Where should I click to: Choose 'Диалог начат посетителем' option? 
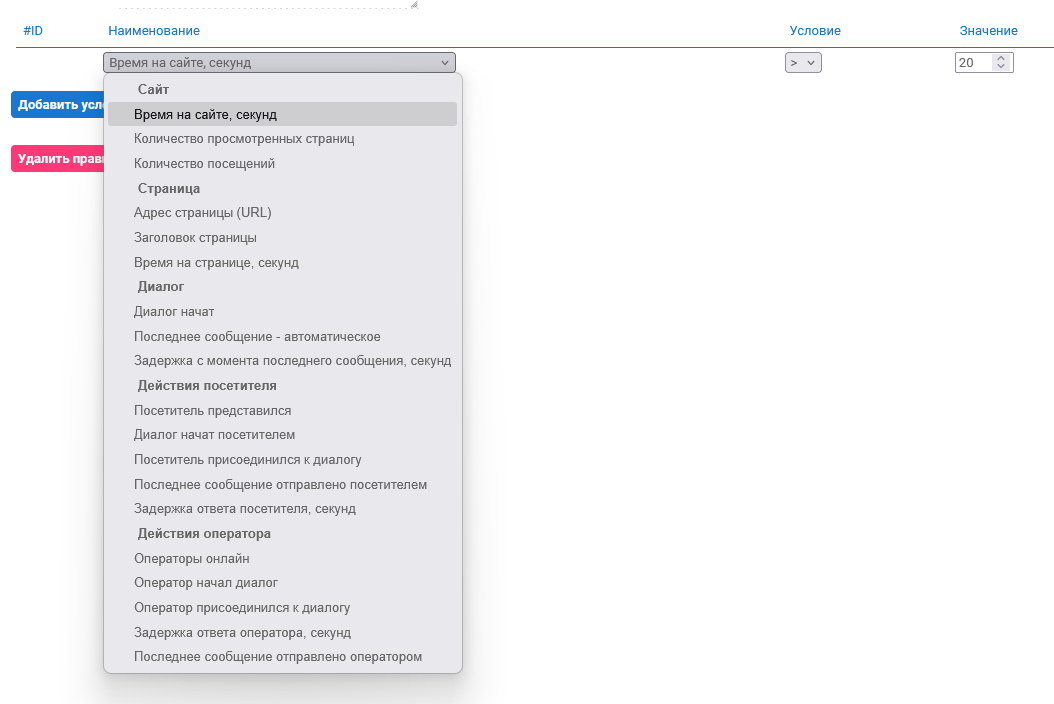click(214, 435)
